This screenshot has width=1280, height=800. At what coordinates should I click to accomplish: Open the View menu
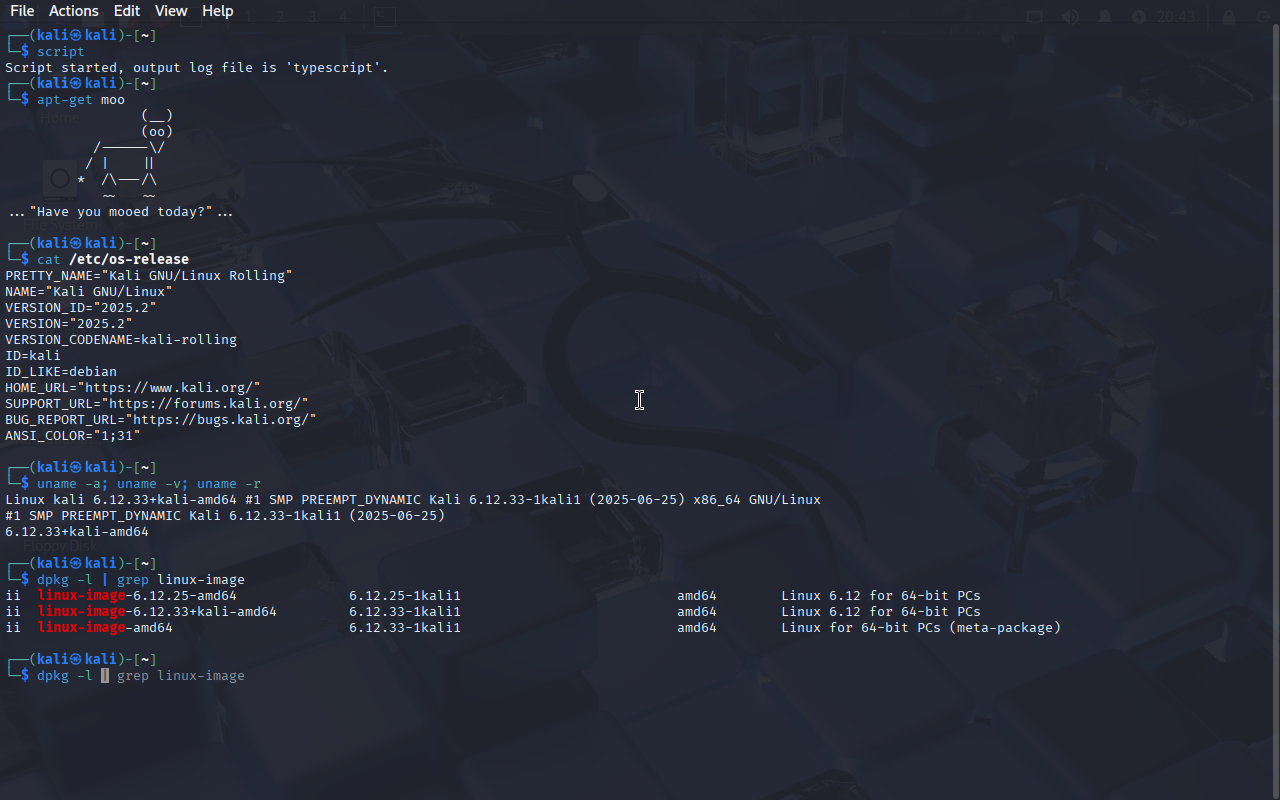tap(171, 11)
